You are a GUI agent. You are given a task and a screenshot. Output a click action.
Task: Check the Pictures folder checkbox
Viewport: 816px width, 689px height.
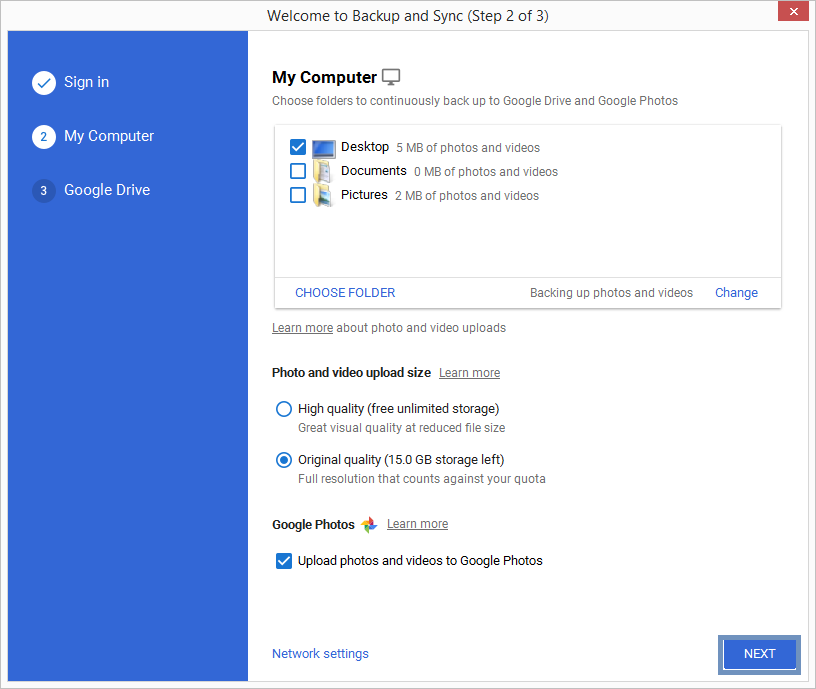298,195
